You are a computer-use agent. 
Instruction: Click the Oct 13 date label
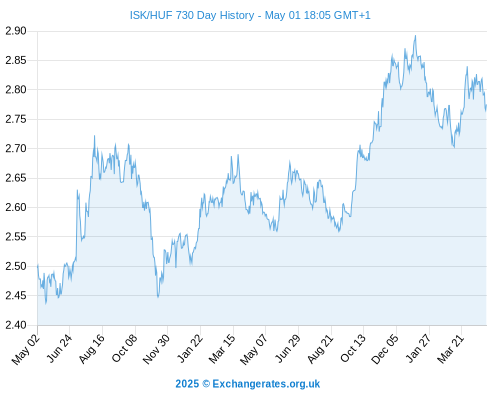click(x=352, y=349)
